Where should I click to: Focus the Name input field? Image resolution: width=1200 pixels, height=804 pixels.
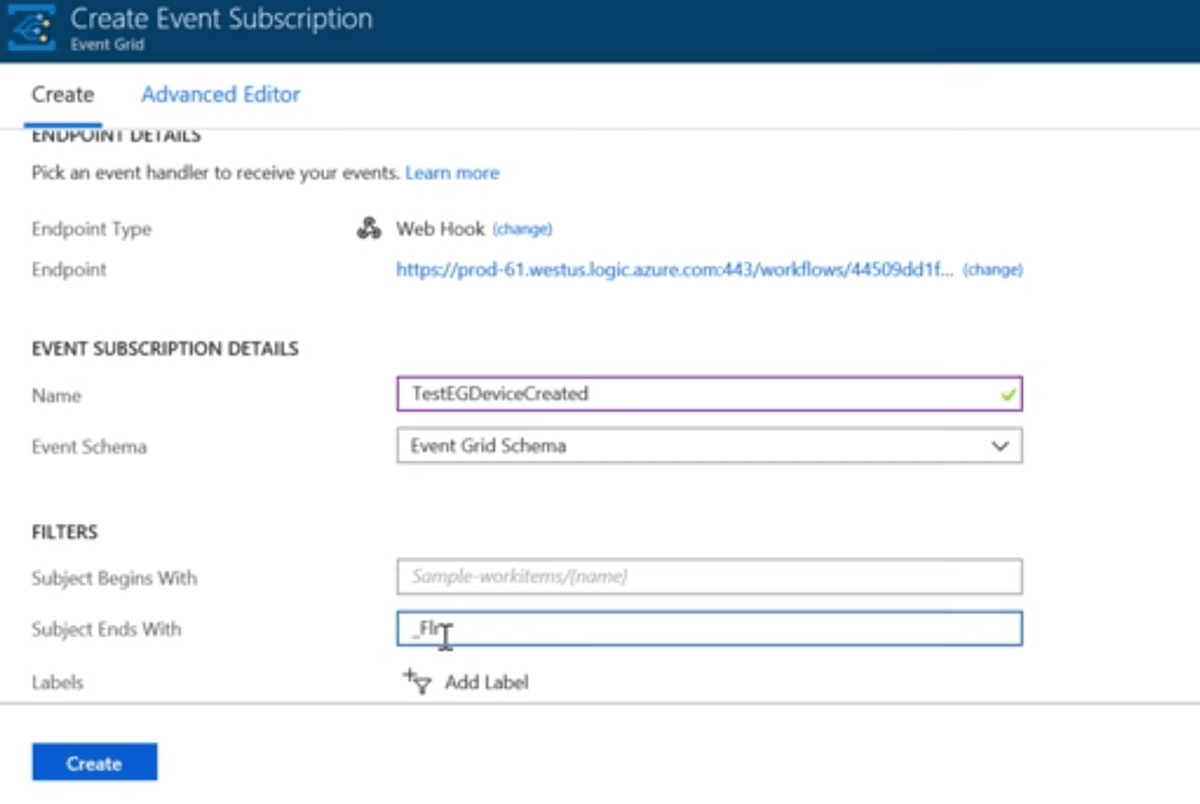(x=710, y=394)
